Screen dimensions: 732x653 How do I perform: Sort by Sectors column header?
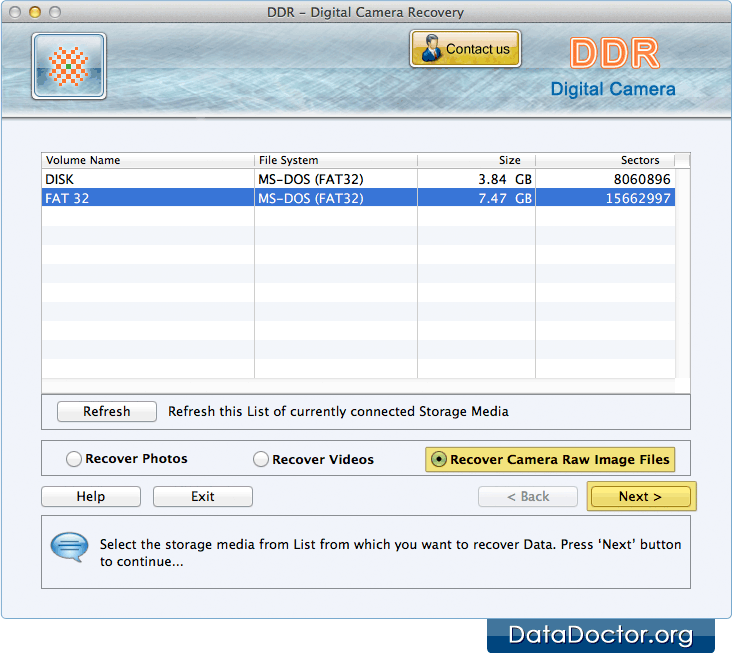tap(605, 160)
